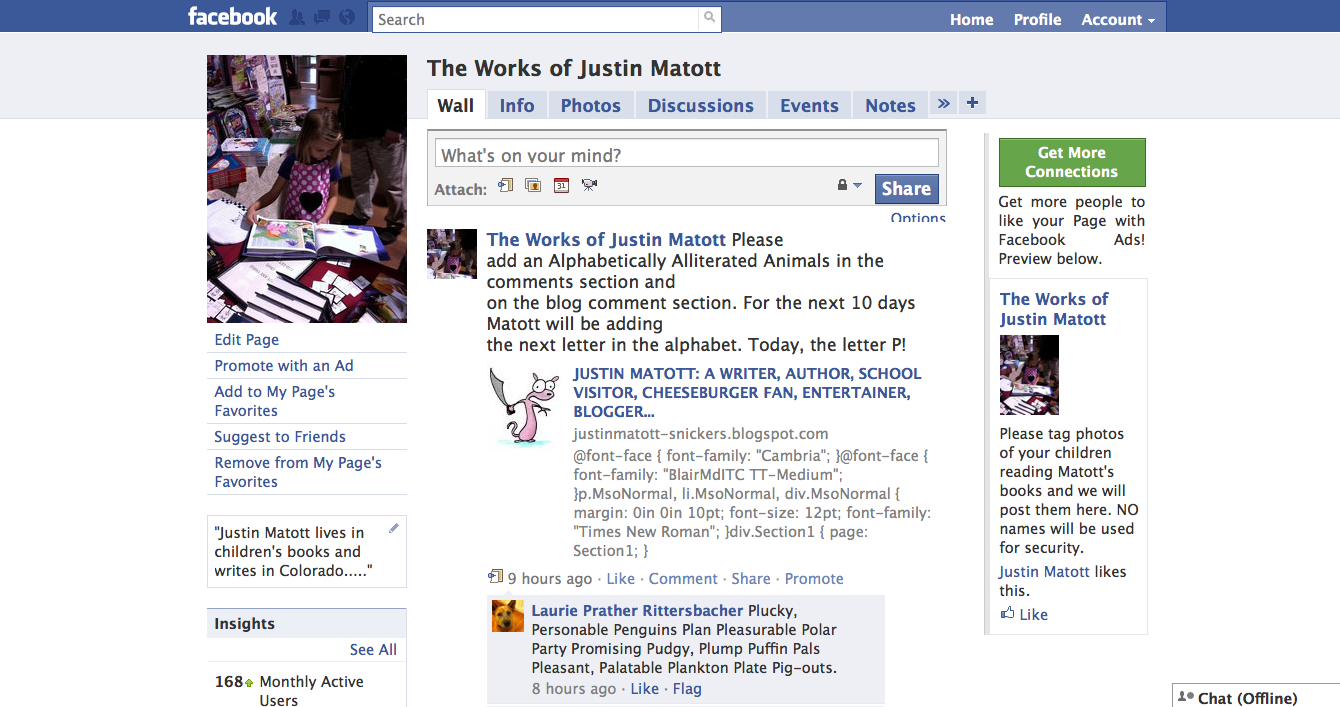Click Comment under the post
Image resolution: width=1340 pixels, height=707 pixels.
(683, 579)
